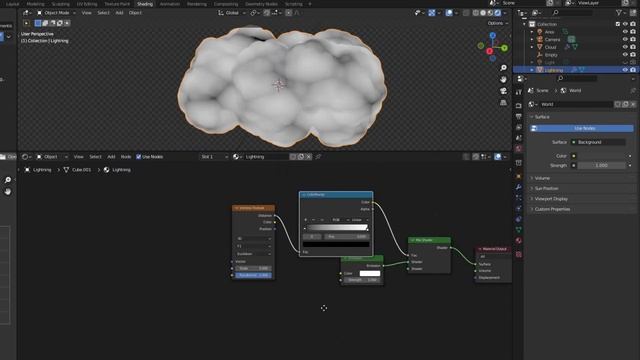Click the unlink X beside Lightning material
Image resolution: width=640 pixels, height=360 pixels.
(x=309, y=157)
